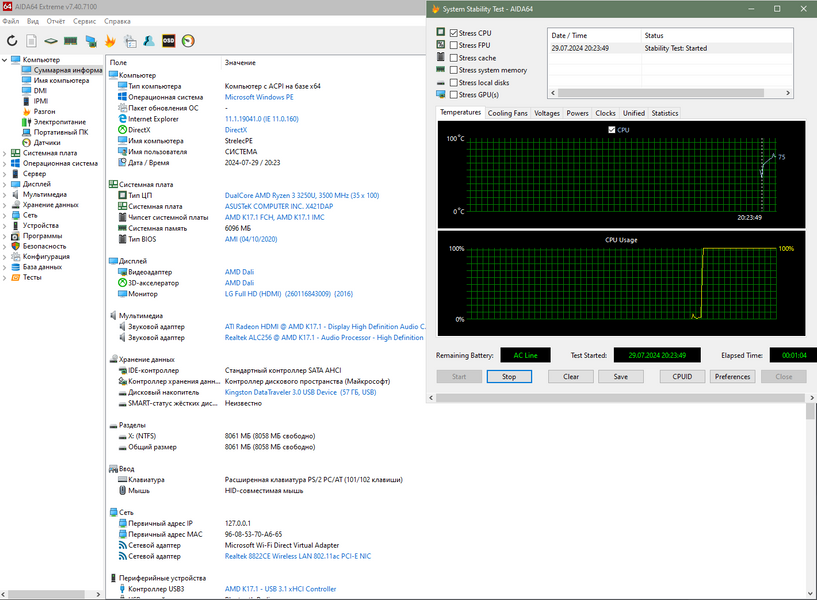
Task: Click the status log horizontal scrollbar
Action: [x=671, y=93]
